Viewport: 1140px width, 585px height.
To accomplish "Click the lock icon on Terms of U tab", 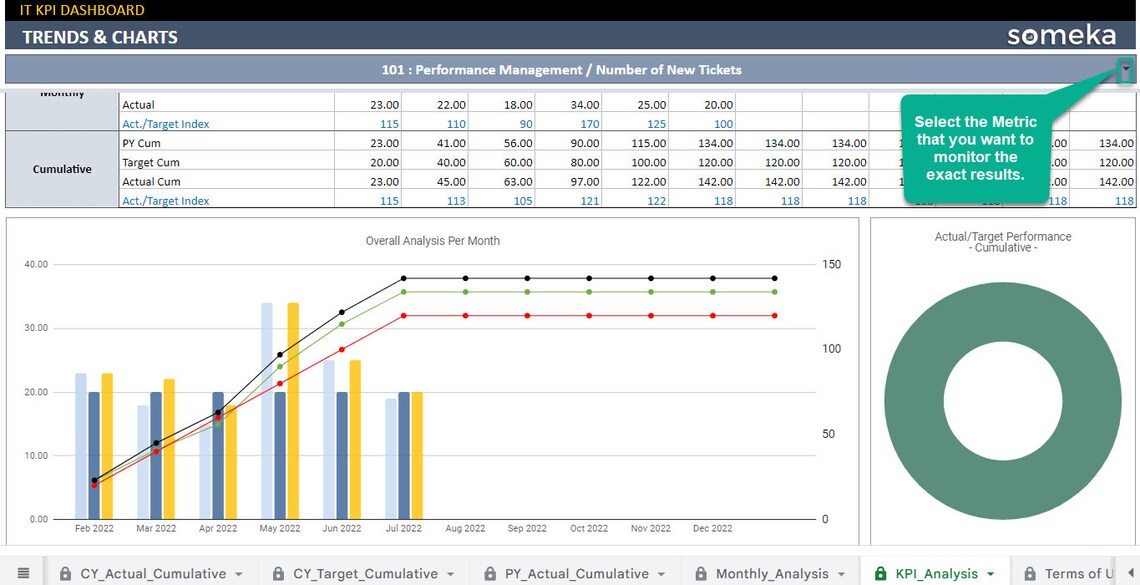I will tap(1029, 573).
